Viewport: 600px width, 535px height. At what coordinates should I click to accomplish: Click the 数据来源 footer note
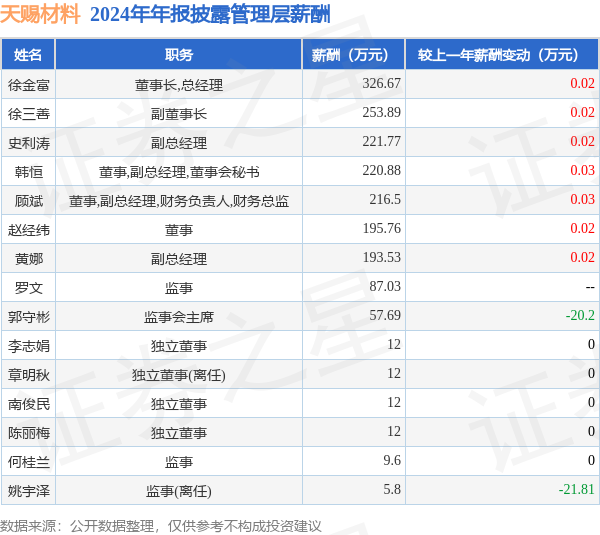(x=161, y=526)
